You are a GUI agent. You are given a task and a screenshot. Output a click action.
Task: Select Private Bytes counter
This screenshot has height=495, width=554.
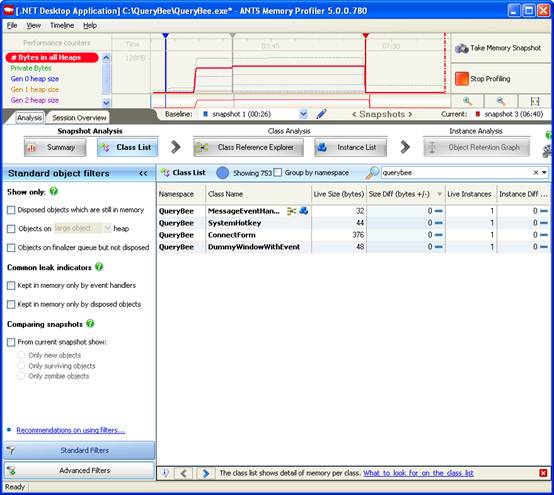[x=31, y=68]
